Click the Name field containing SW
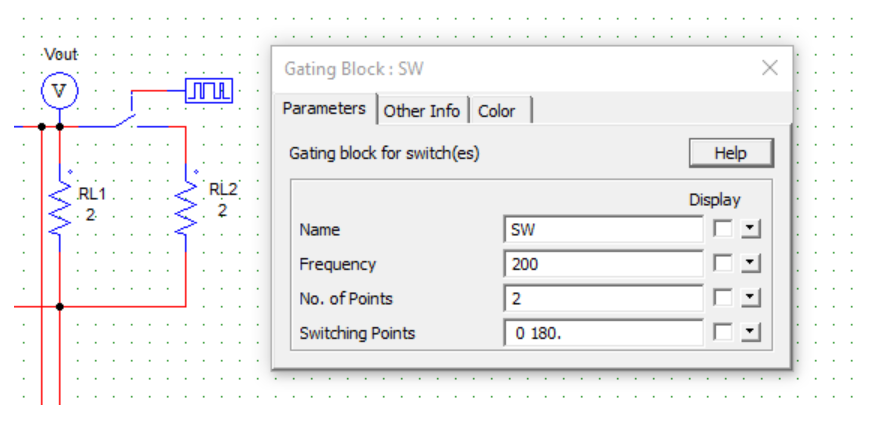The image size is (886, 423). [x=603, y=230]
